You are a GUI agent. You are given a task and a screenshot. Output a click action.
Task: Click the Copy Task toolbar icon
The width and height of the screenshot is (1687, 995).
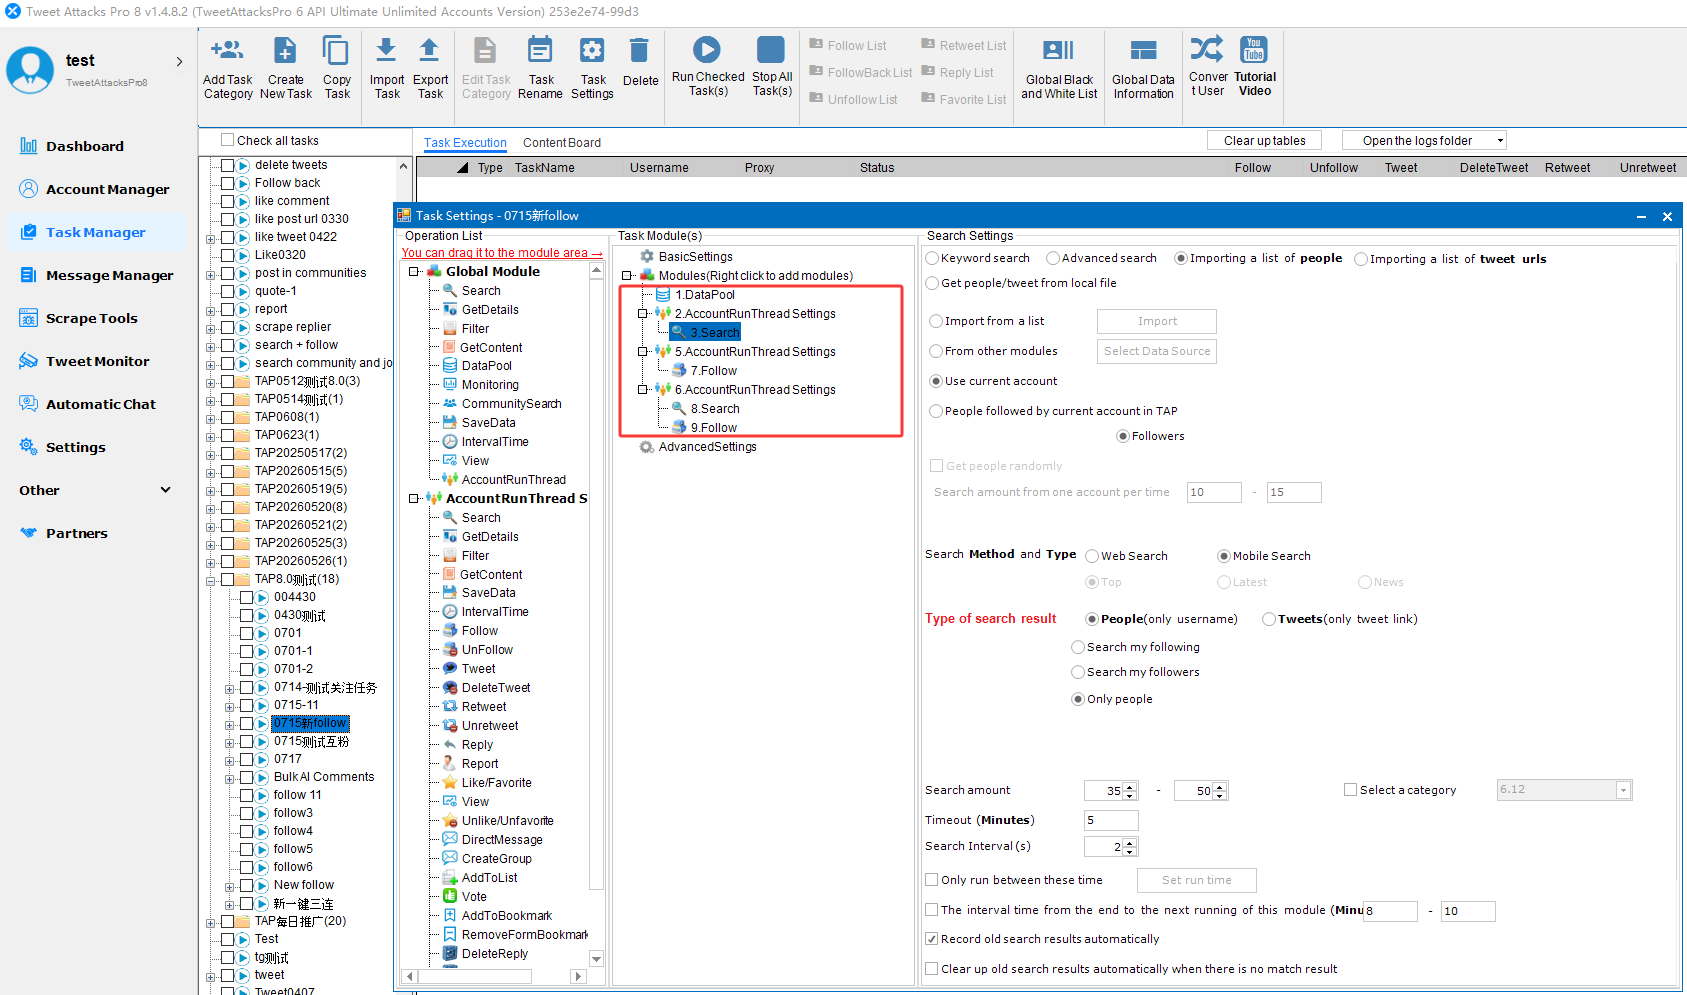(336, 50)
